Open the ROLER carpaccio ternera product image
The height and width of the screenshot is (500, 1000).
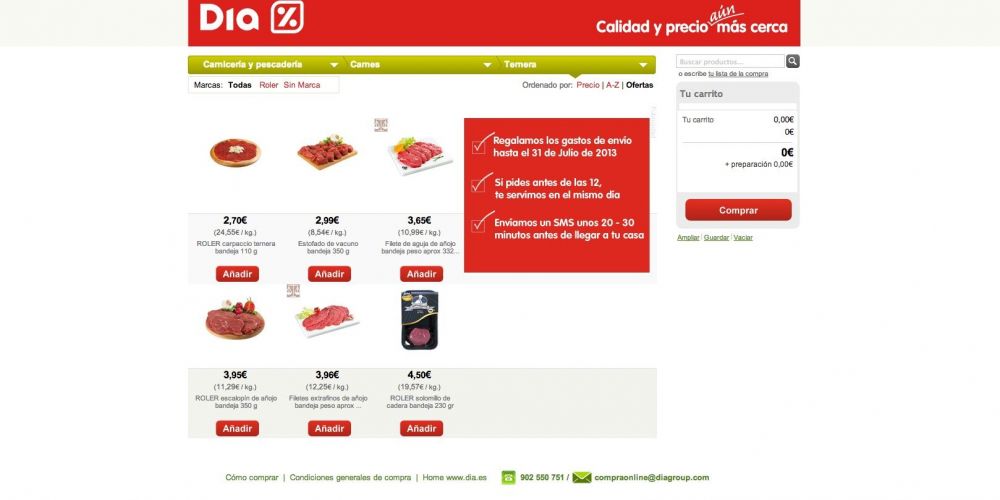pos(235,152)
